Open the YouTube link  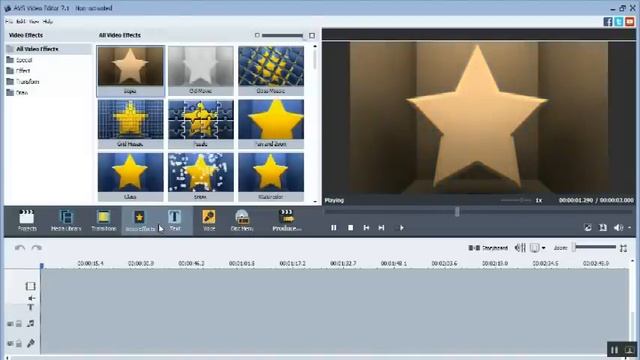point(630,22)
